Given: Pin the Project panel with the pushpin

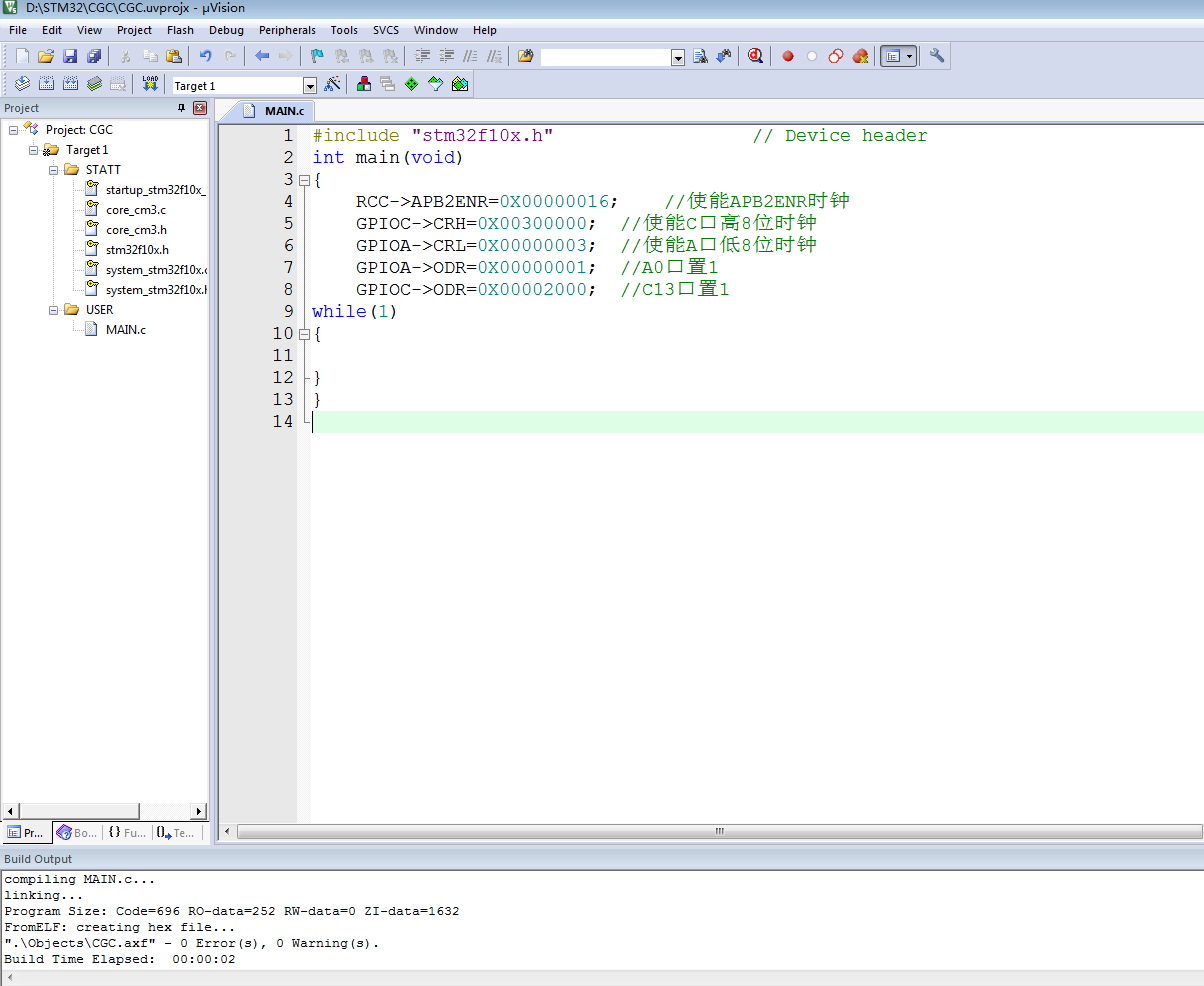Looking at the screenshot, I should pyautogui.click(x=182, y=108).
